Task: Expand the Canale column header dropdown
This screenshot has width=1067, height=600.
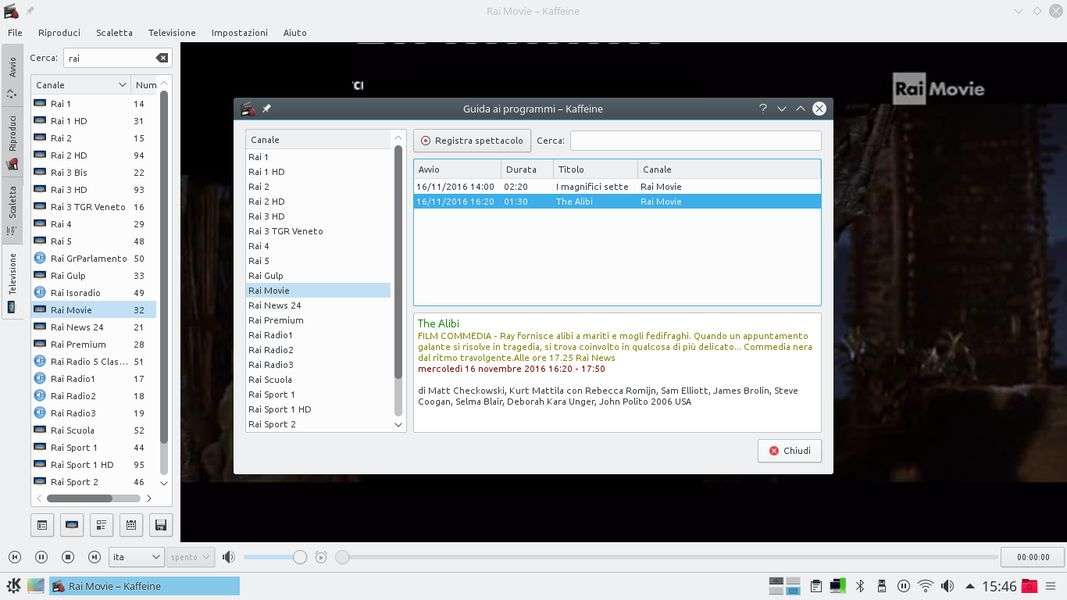Action: 122,85
